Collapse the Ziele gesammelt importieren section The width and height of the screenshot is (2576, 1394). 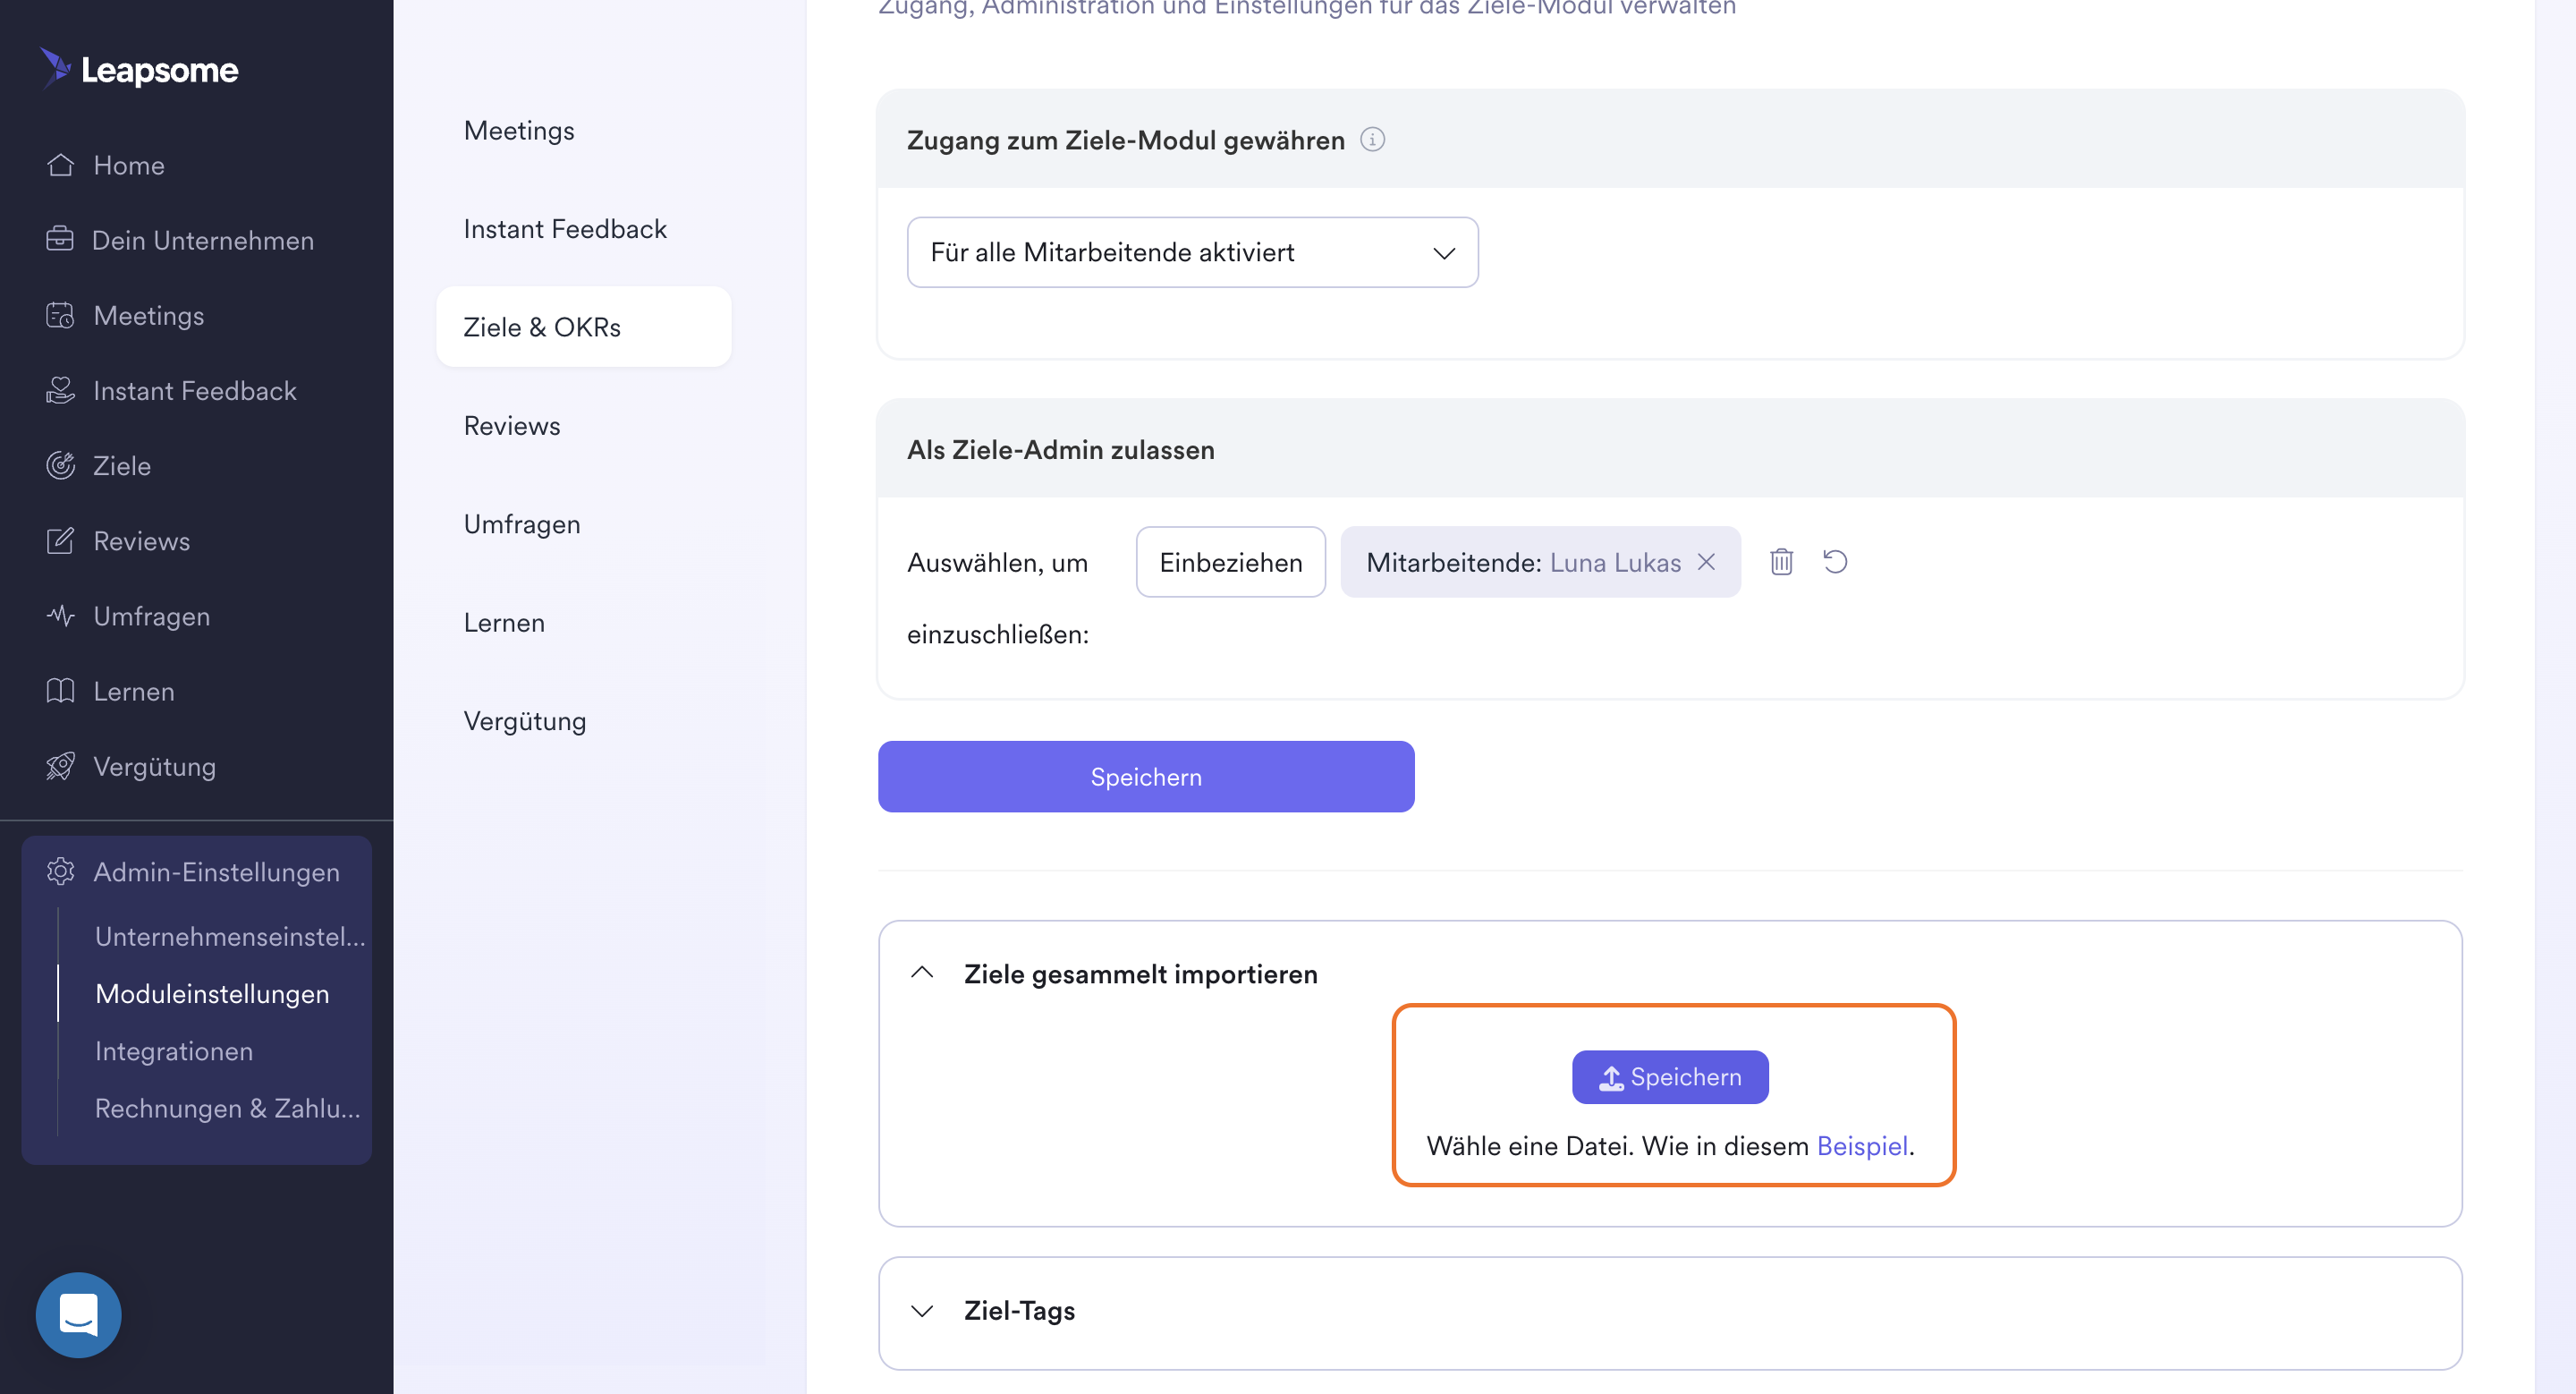[922, 973]
